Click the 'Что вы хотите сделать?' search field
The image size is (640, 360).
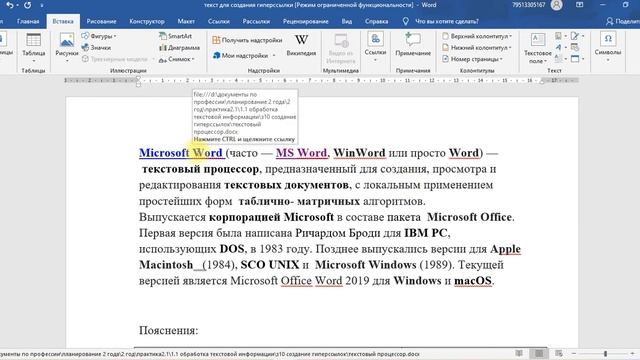(x=447, y=21)
